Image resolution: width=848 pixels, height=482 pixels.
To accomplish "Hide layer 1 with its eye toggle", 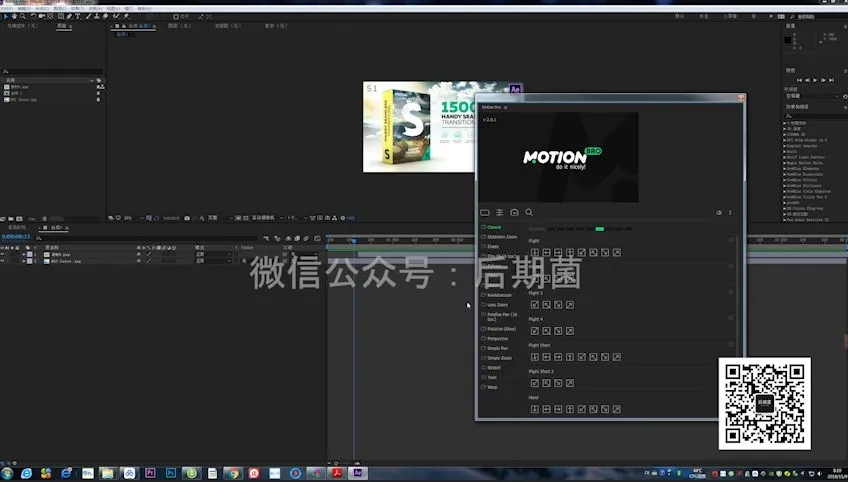I will pyautogui.click(x=2, y=254).
